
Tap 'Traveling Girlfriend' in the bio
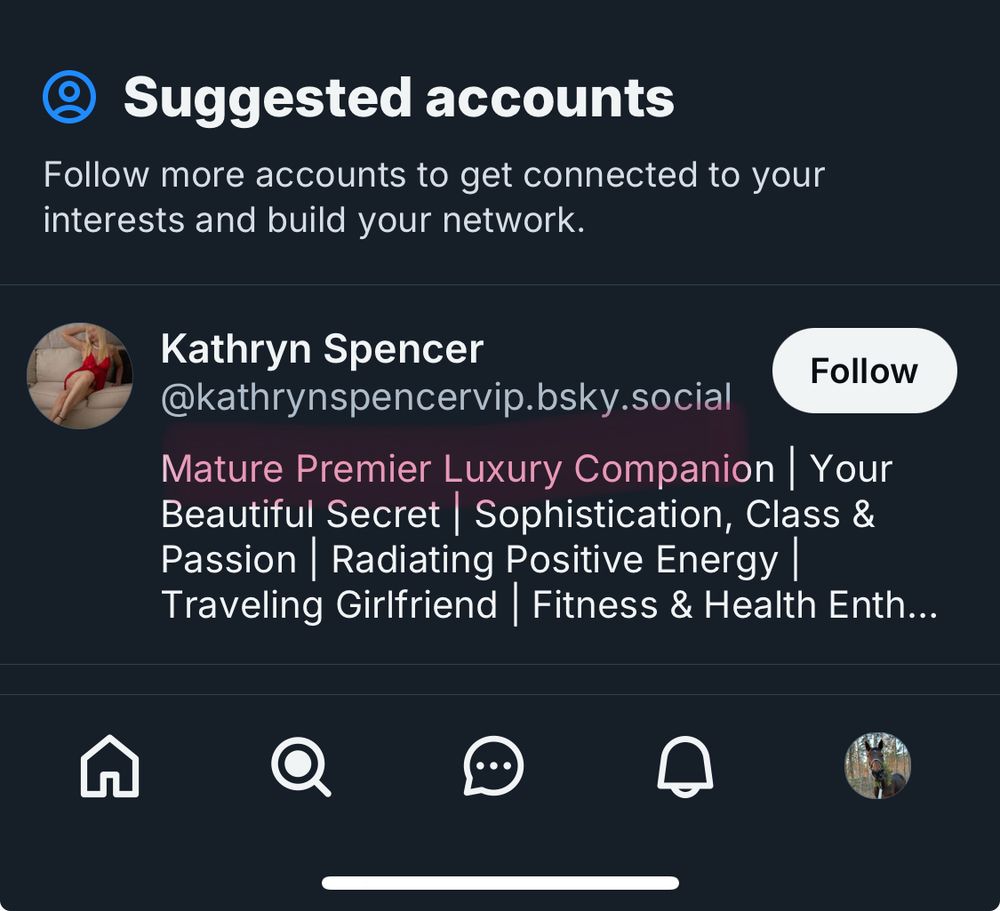(329, 605)
